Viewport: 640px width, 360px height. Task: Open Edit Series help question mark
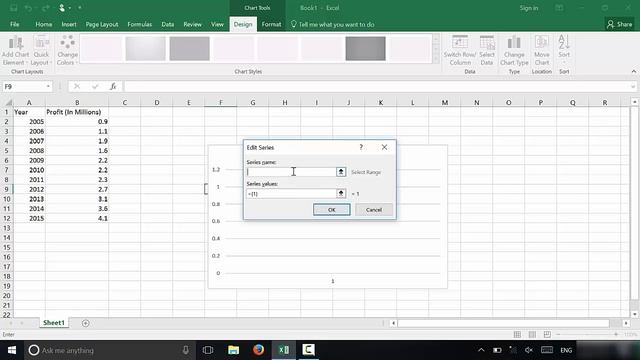point(361,147)
